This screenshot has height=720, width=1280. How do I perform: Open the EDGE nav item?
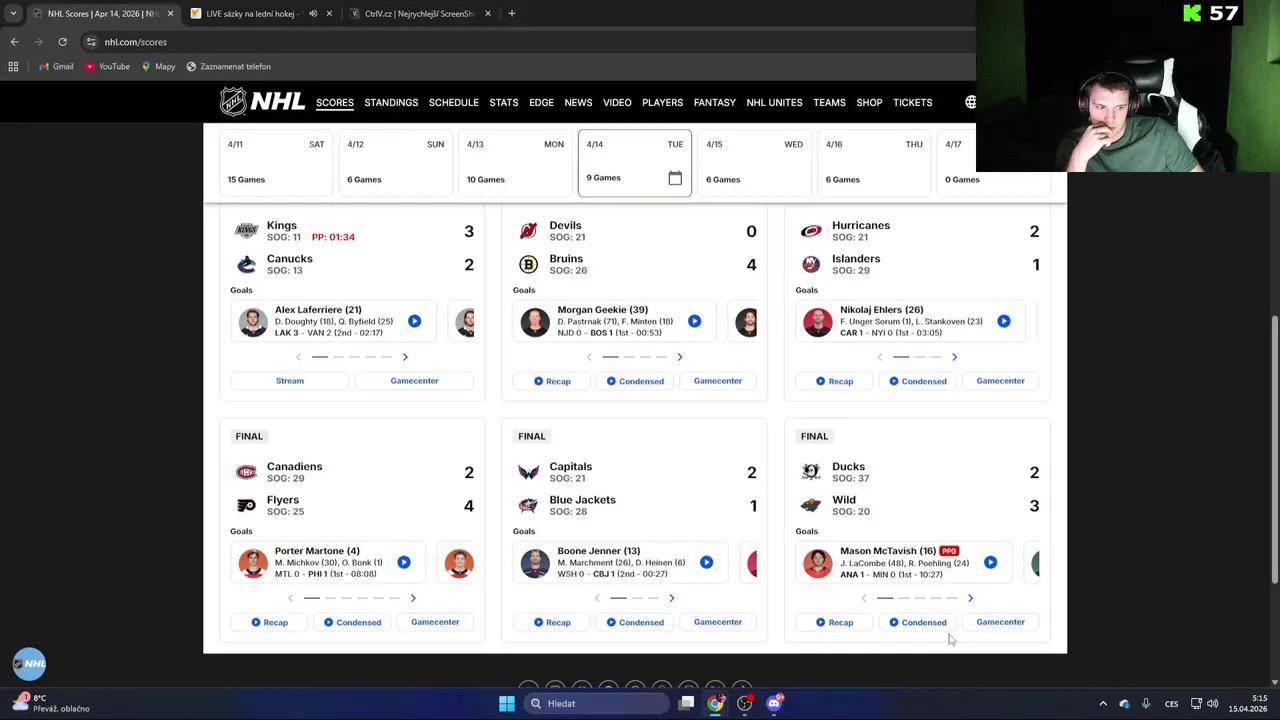[541, 102]
